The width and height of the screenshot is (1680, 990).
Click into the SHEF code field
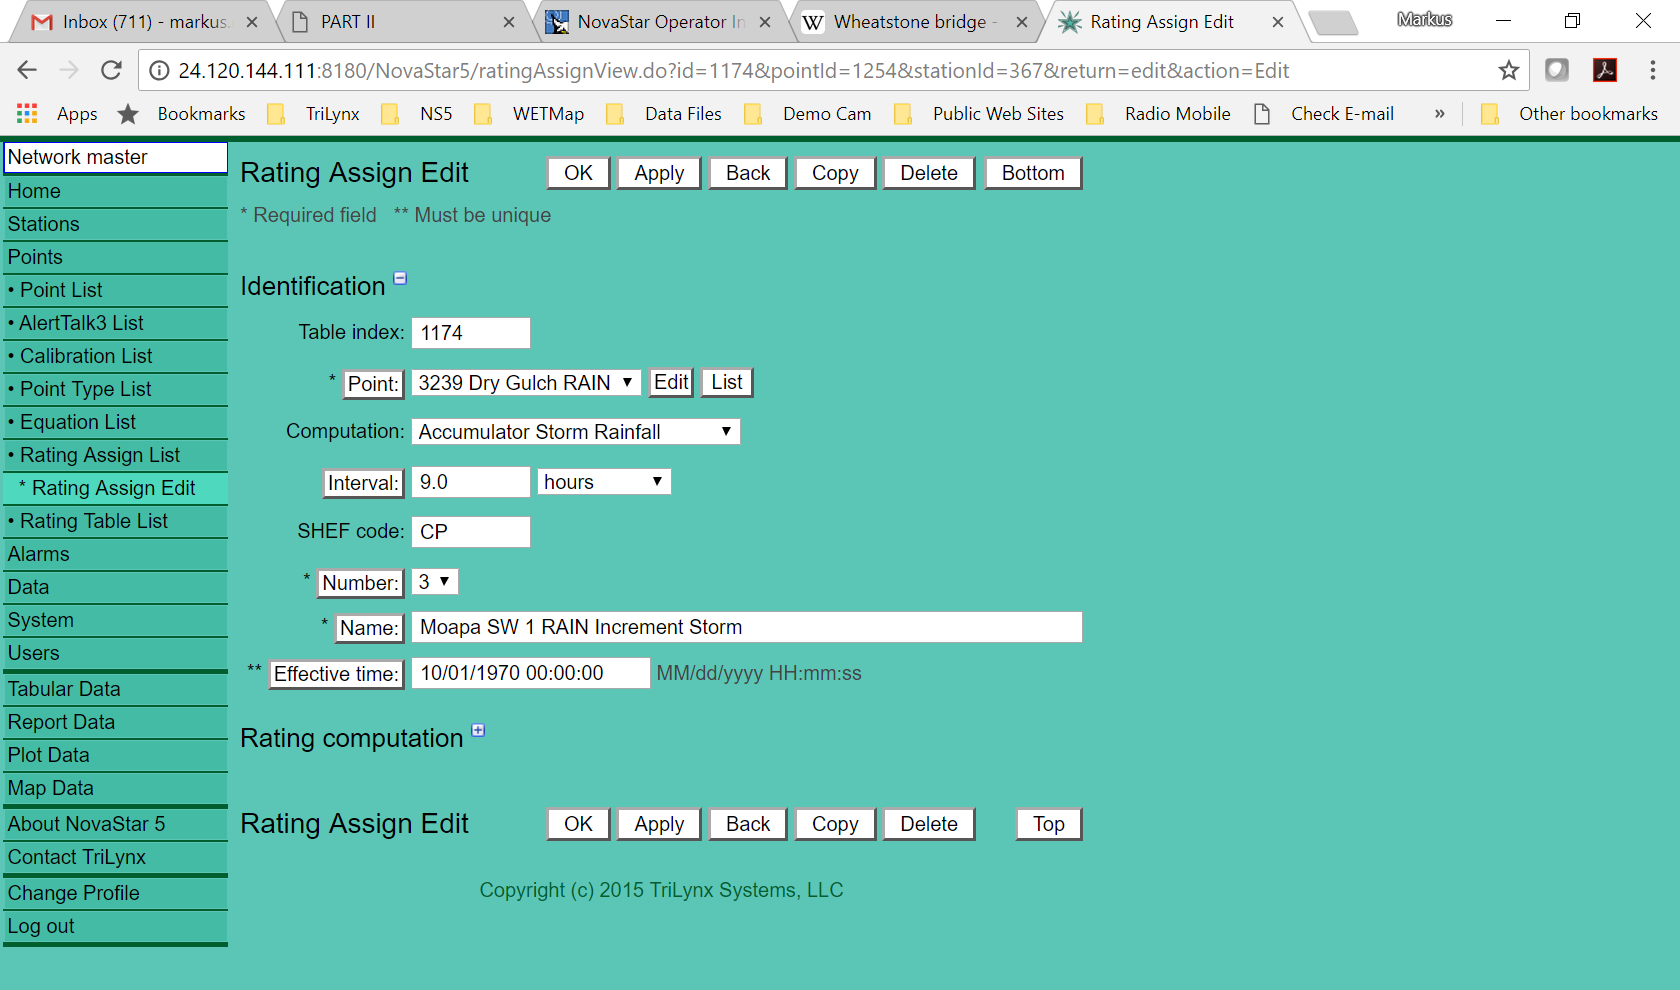coord(470,532)
